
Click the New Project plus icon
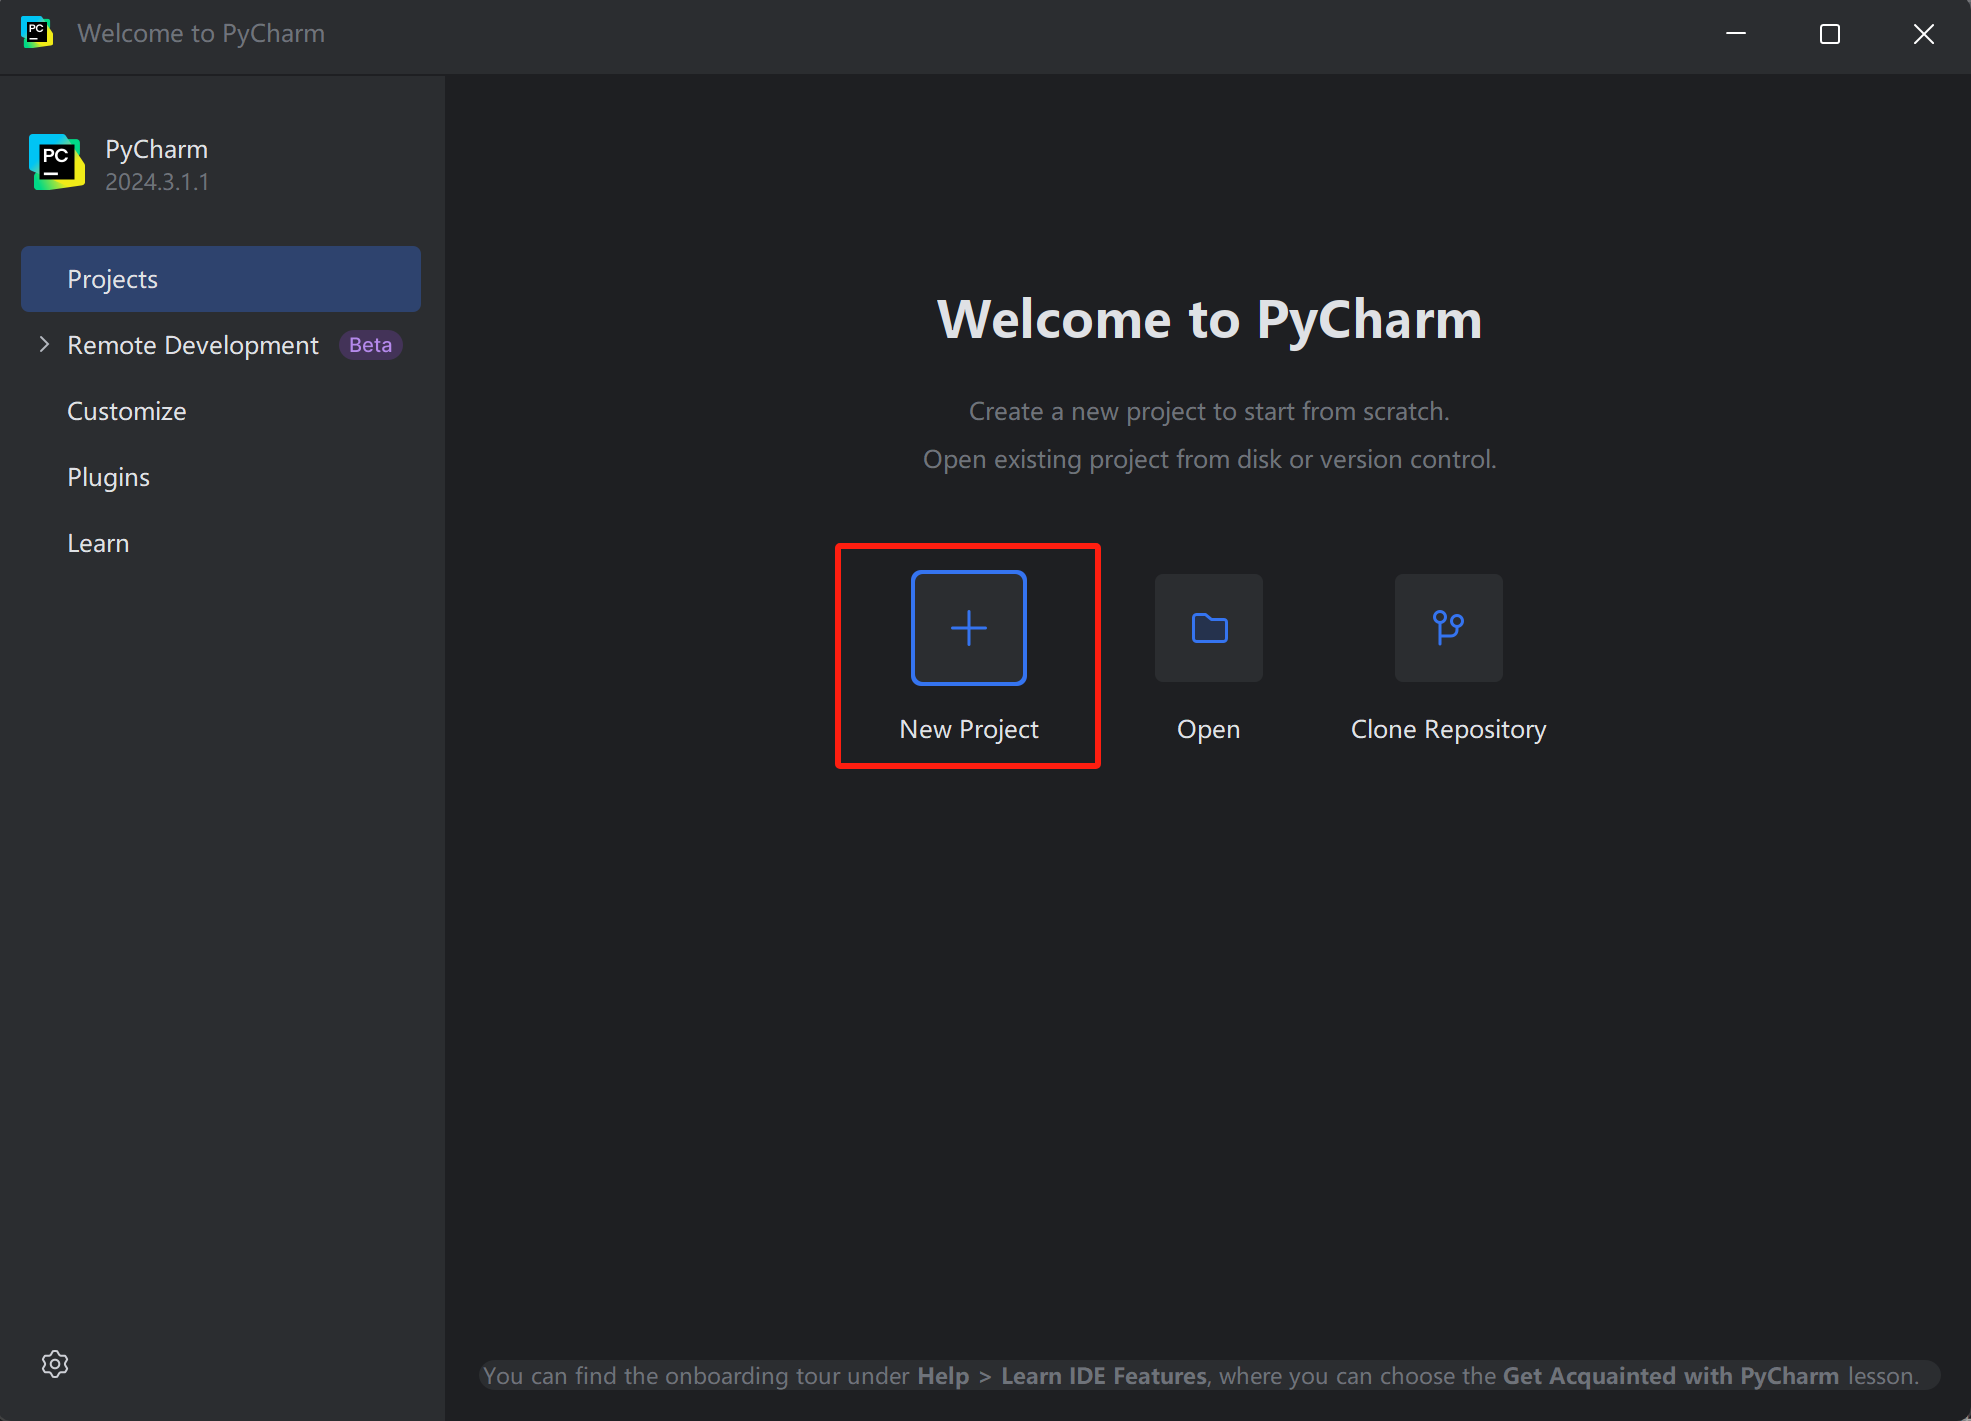click(968, 628)
